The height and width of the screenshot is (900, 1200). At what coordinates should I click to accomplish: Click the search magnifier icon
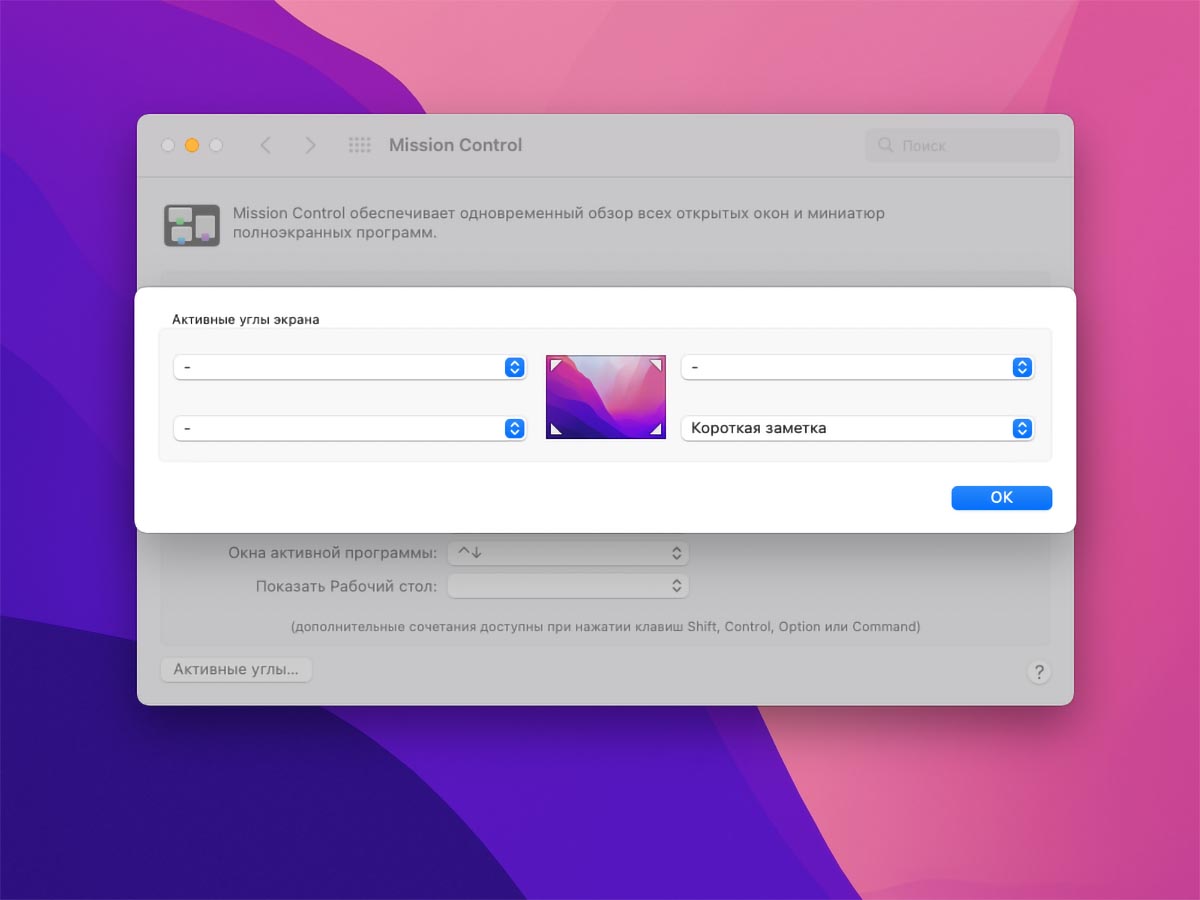(885, 145)
